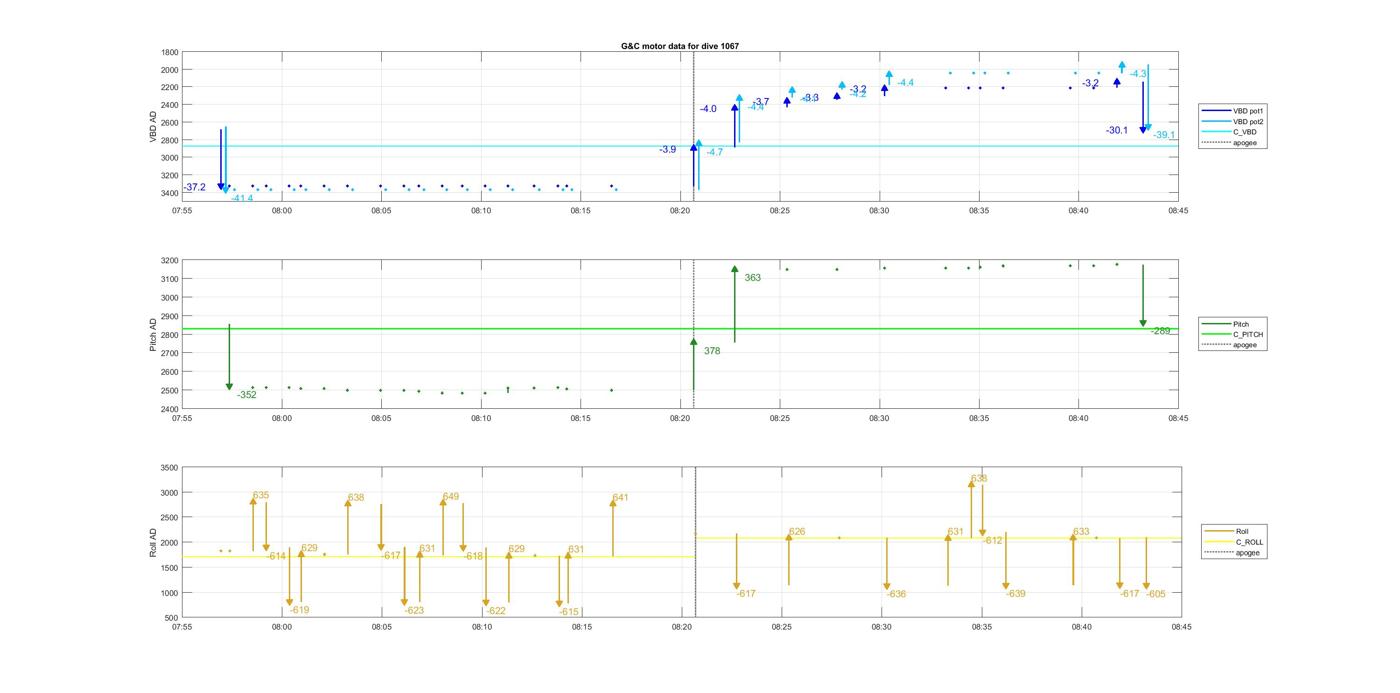Click the "-618" roll data label
This screenshot has height=693, width=1400.
point(474,556)
